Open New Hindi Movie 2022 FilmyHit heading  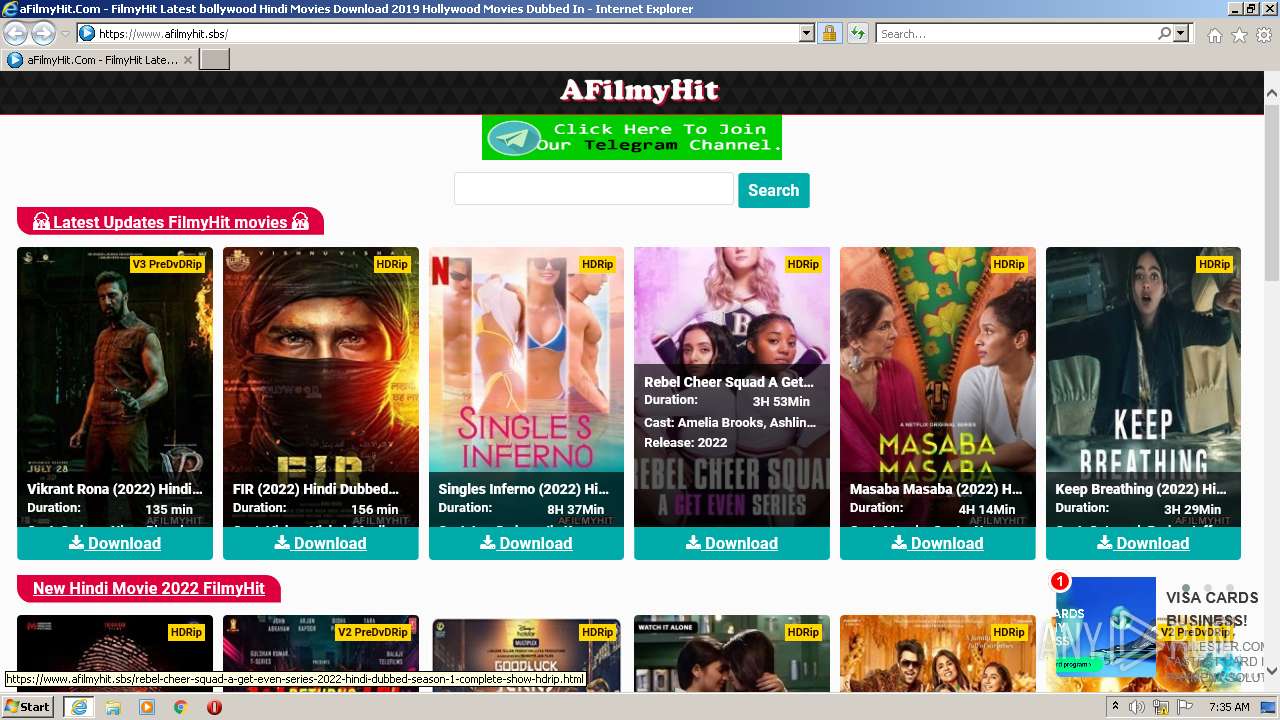point(149,588)
